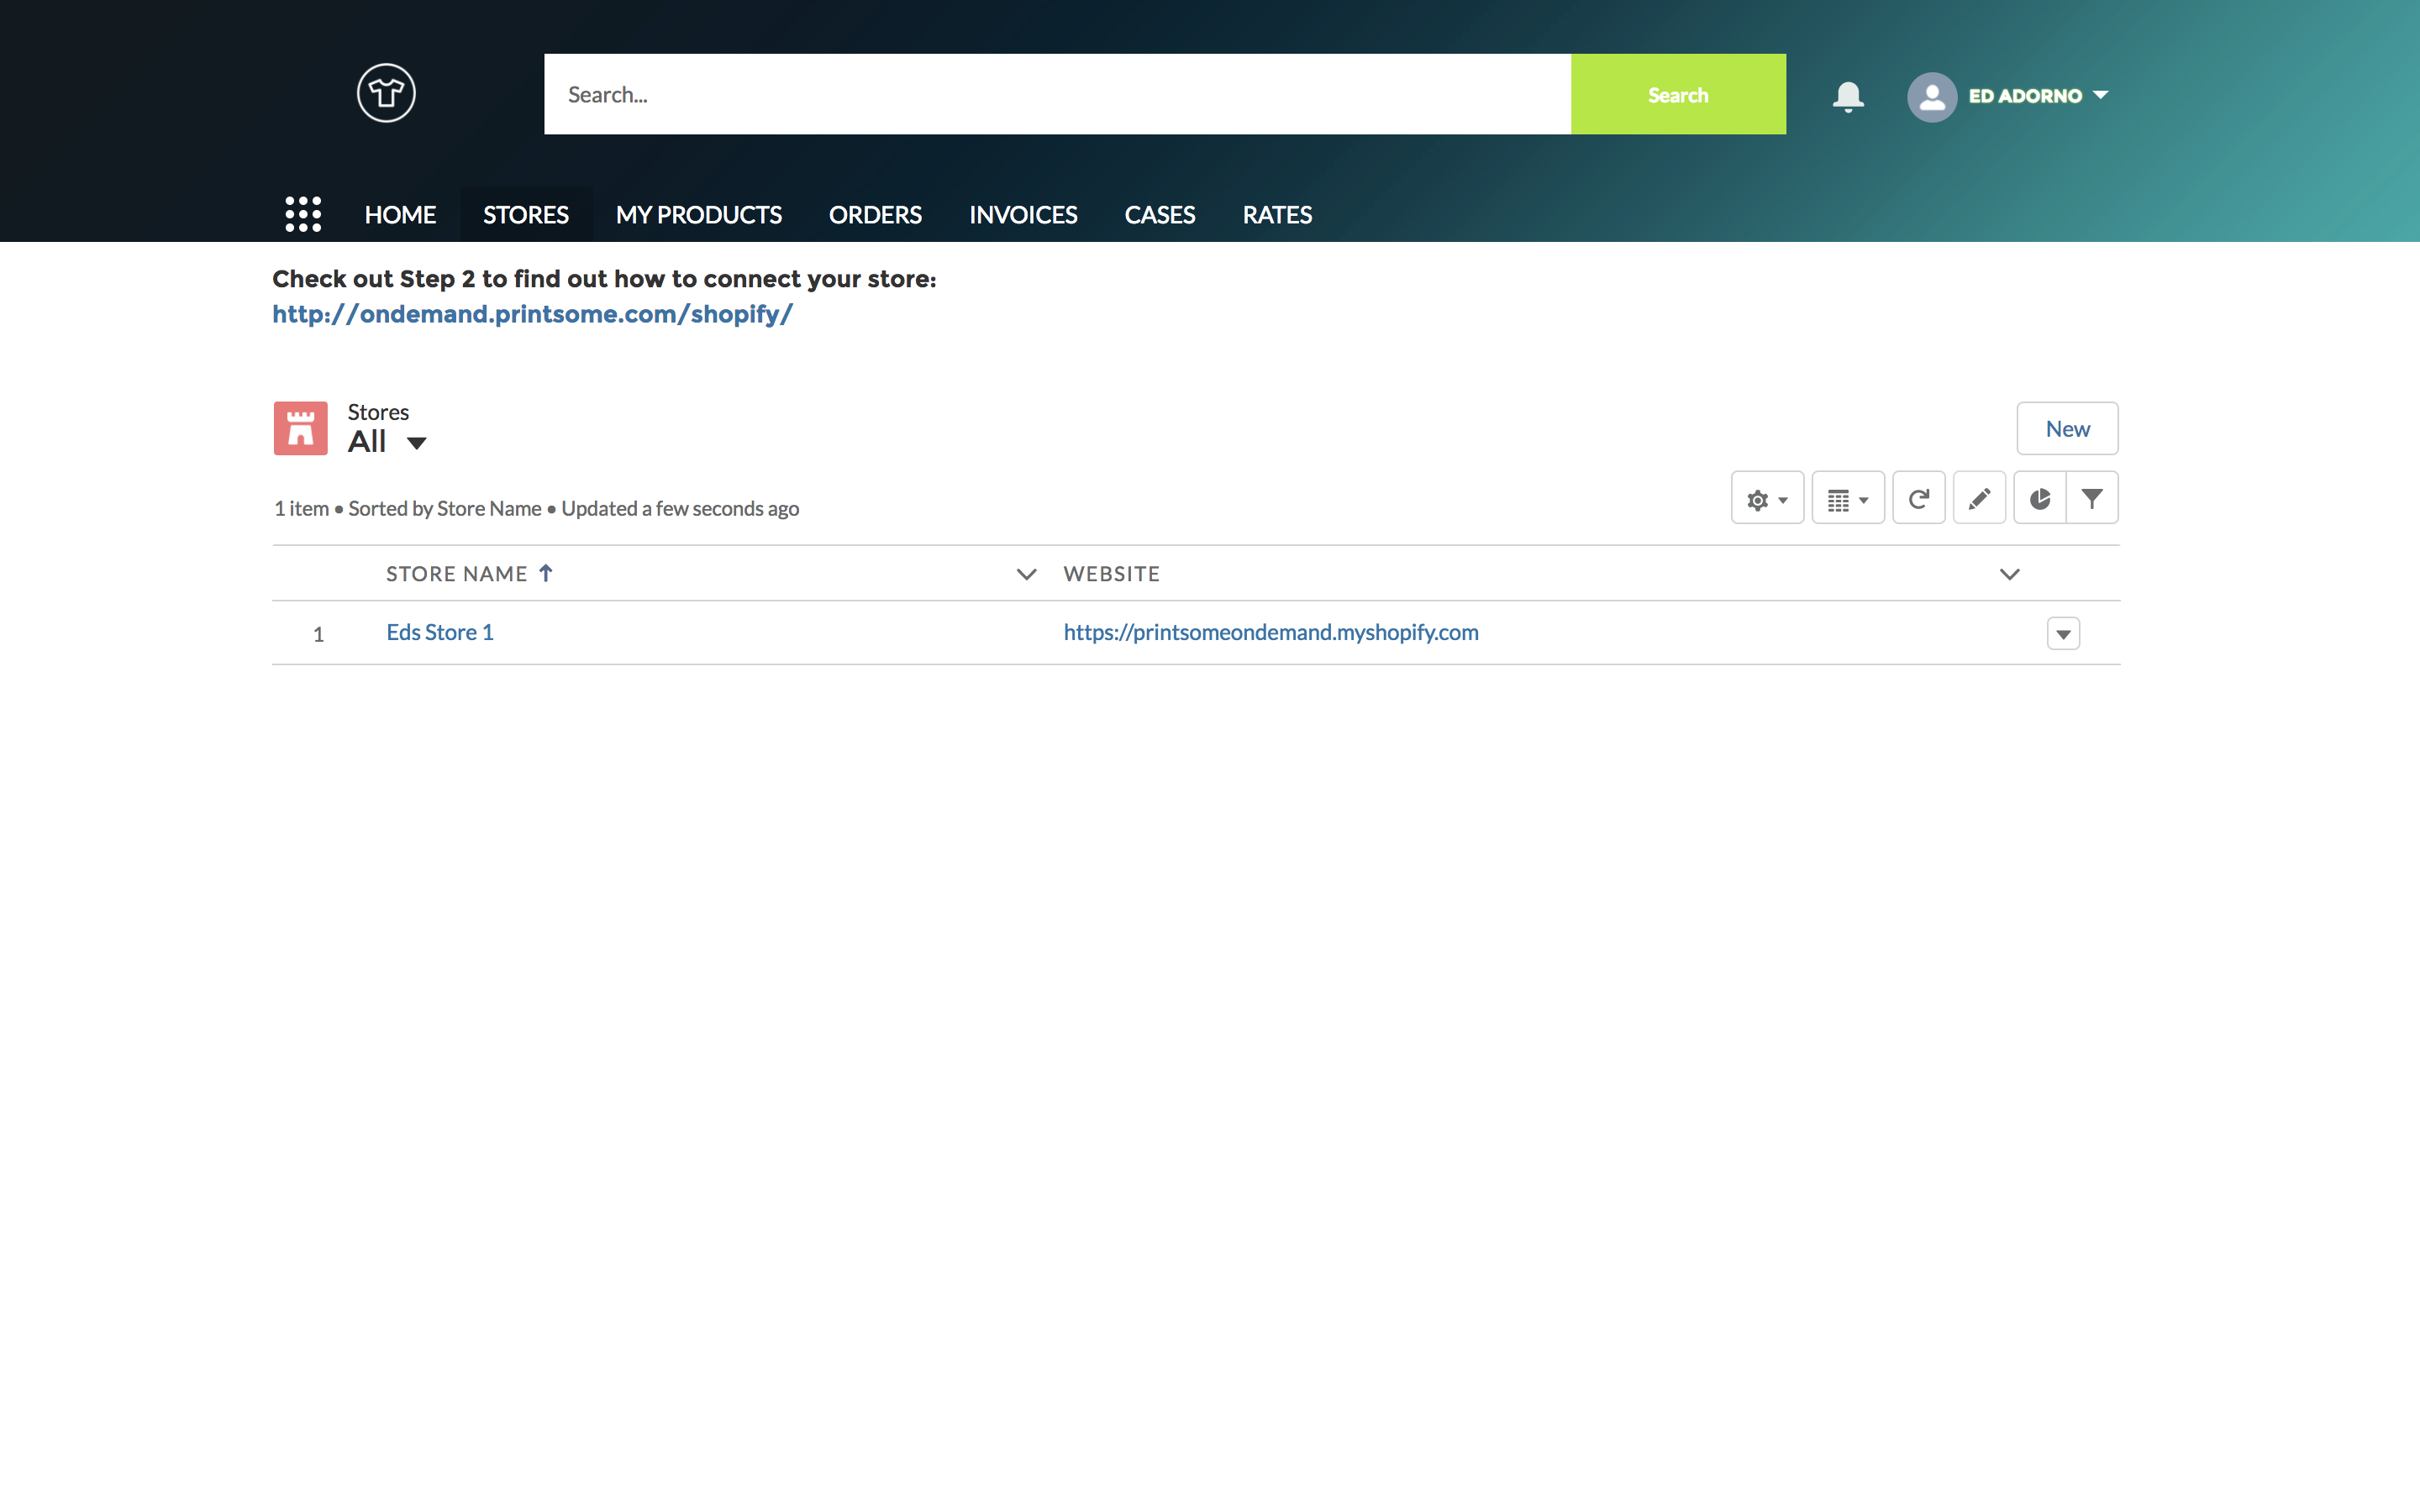Image resolution: width=2420 pixels, height=1512 pixels.
Task: Click the t-shirt logo icon
Action: pos(386,93)
